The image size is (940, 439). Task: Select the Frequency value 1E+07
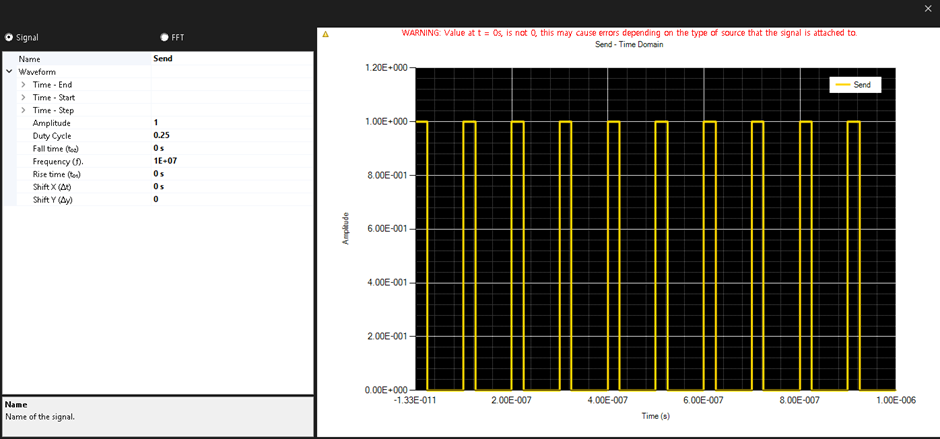[230, 160]
